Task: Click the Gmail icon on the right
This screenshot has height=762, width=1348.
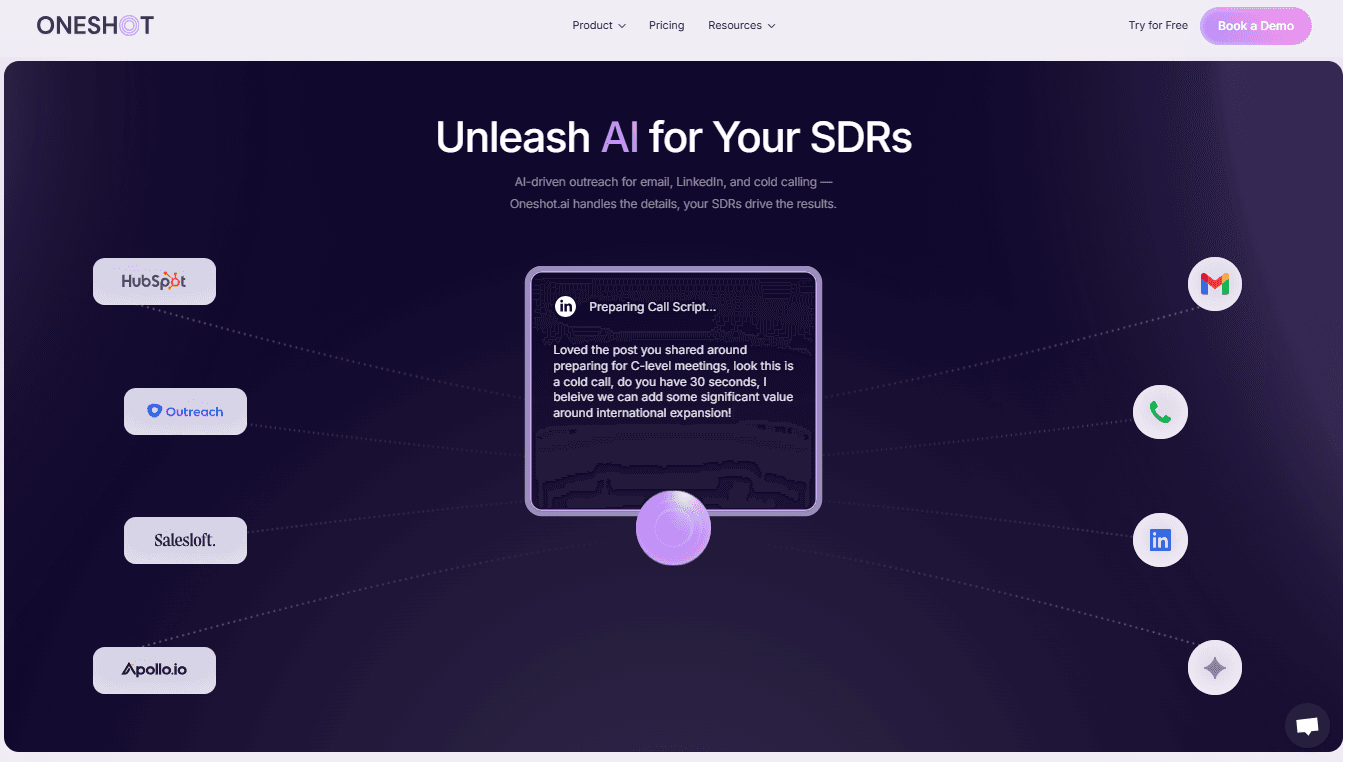Action: (x=1214, y=283)
